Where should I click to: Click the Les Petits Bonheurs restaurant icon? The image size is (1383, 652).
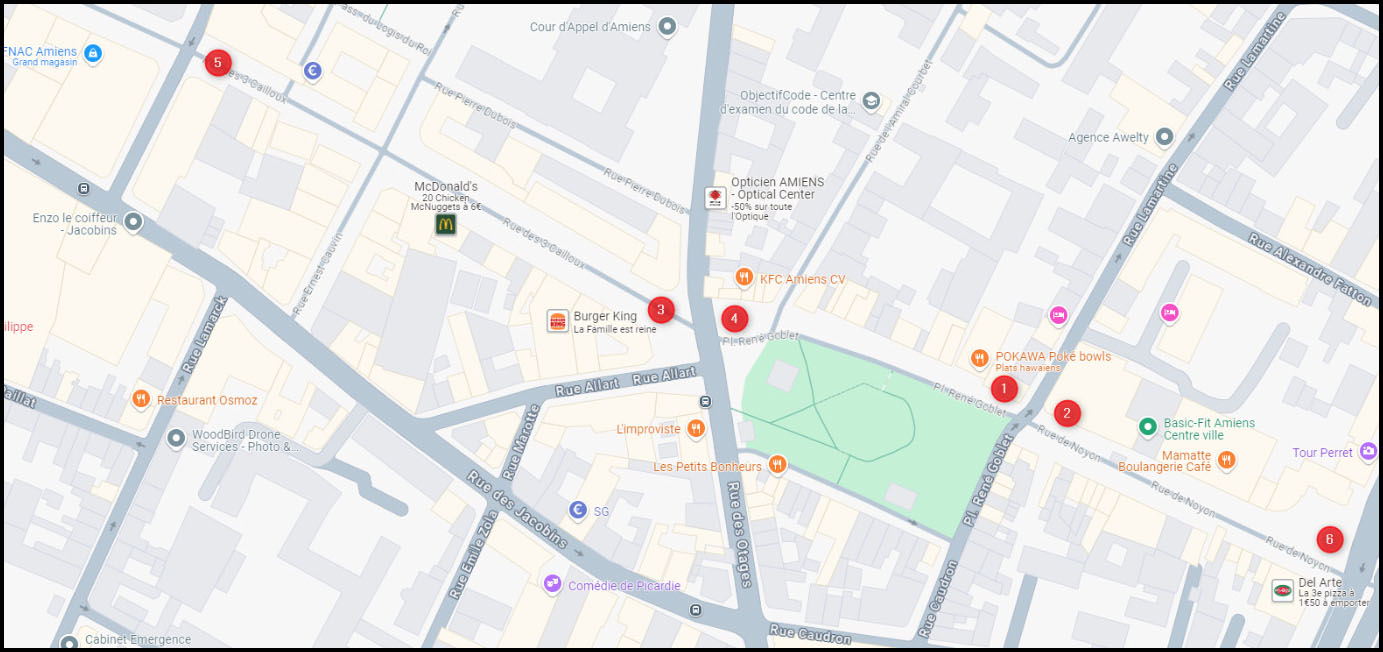[x=777, y=465]
